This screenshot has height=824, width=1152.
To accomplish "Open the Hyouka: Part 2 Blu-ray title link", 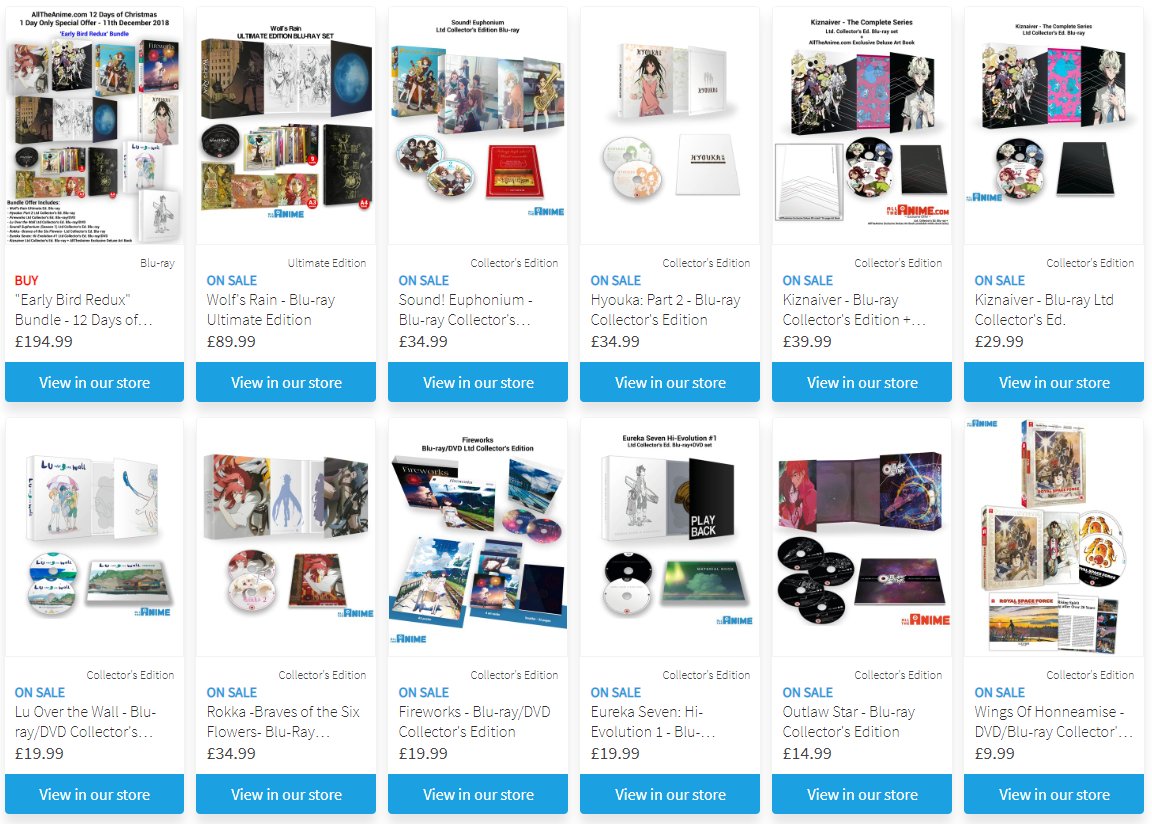I will (x=666, y=310).
